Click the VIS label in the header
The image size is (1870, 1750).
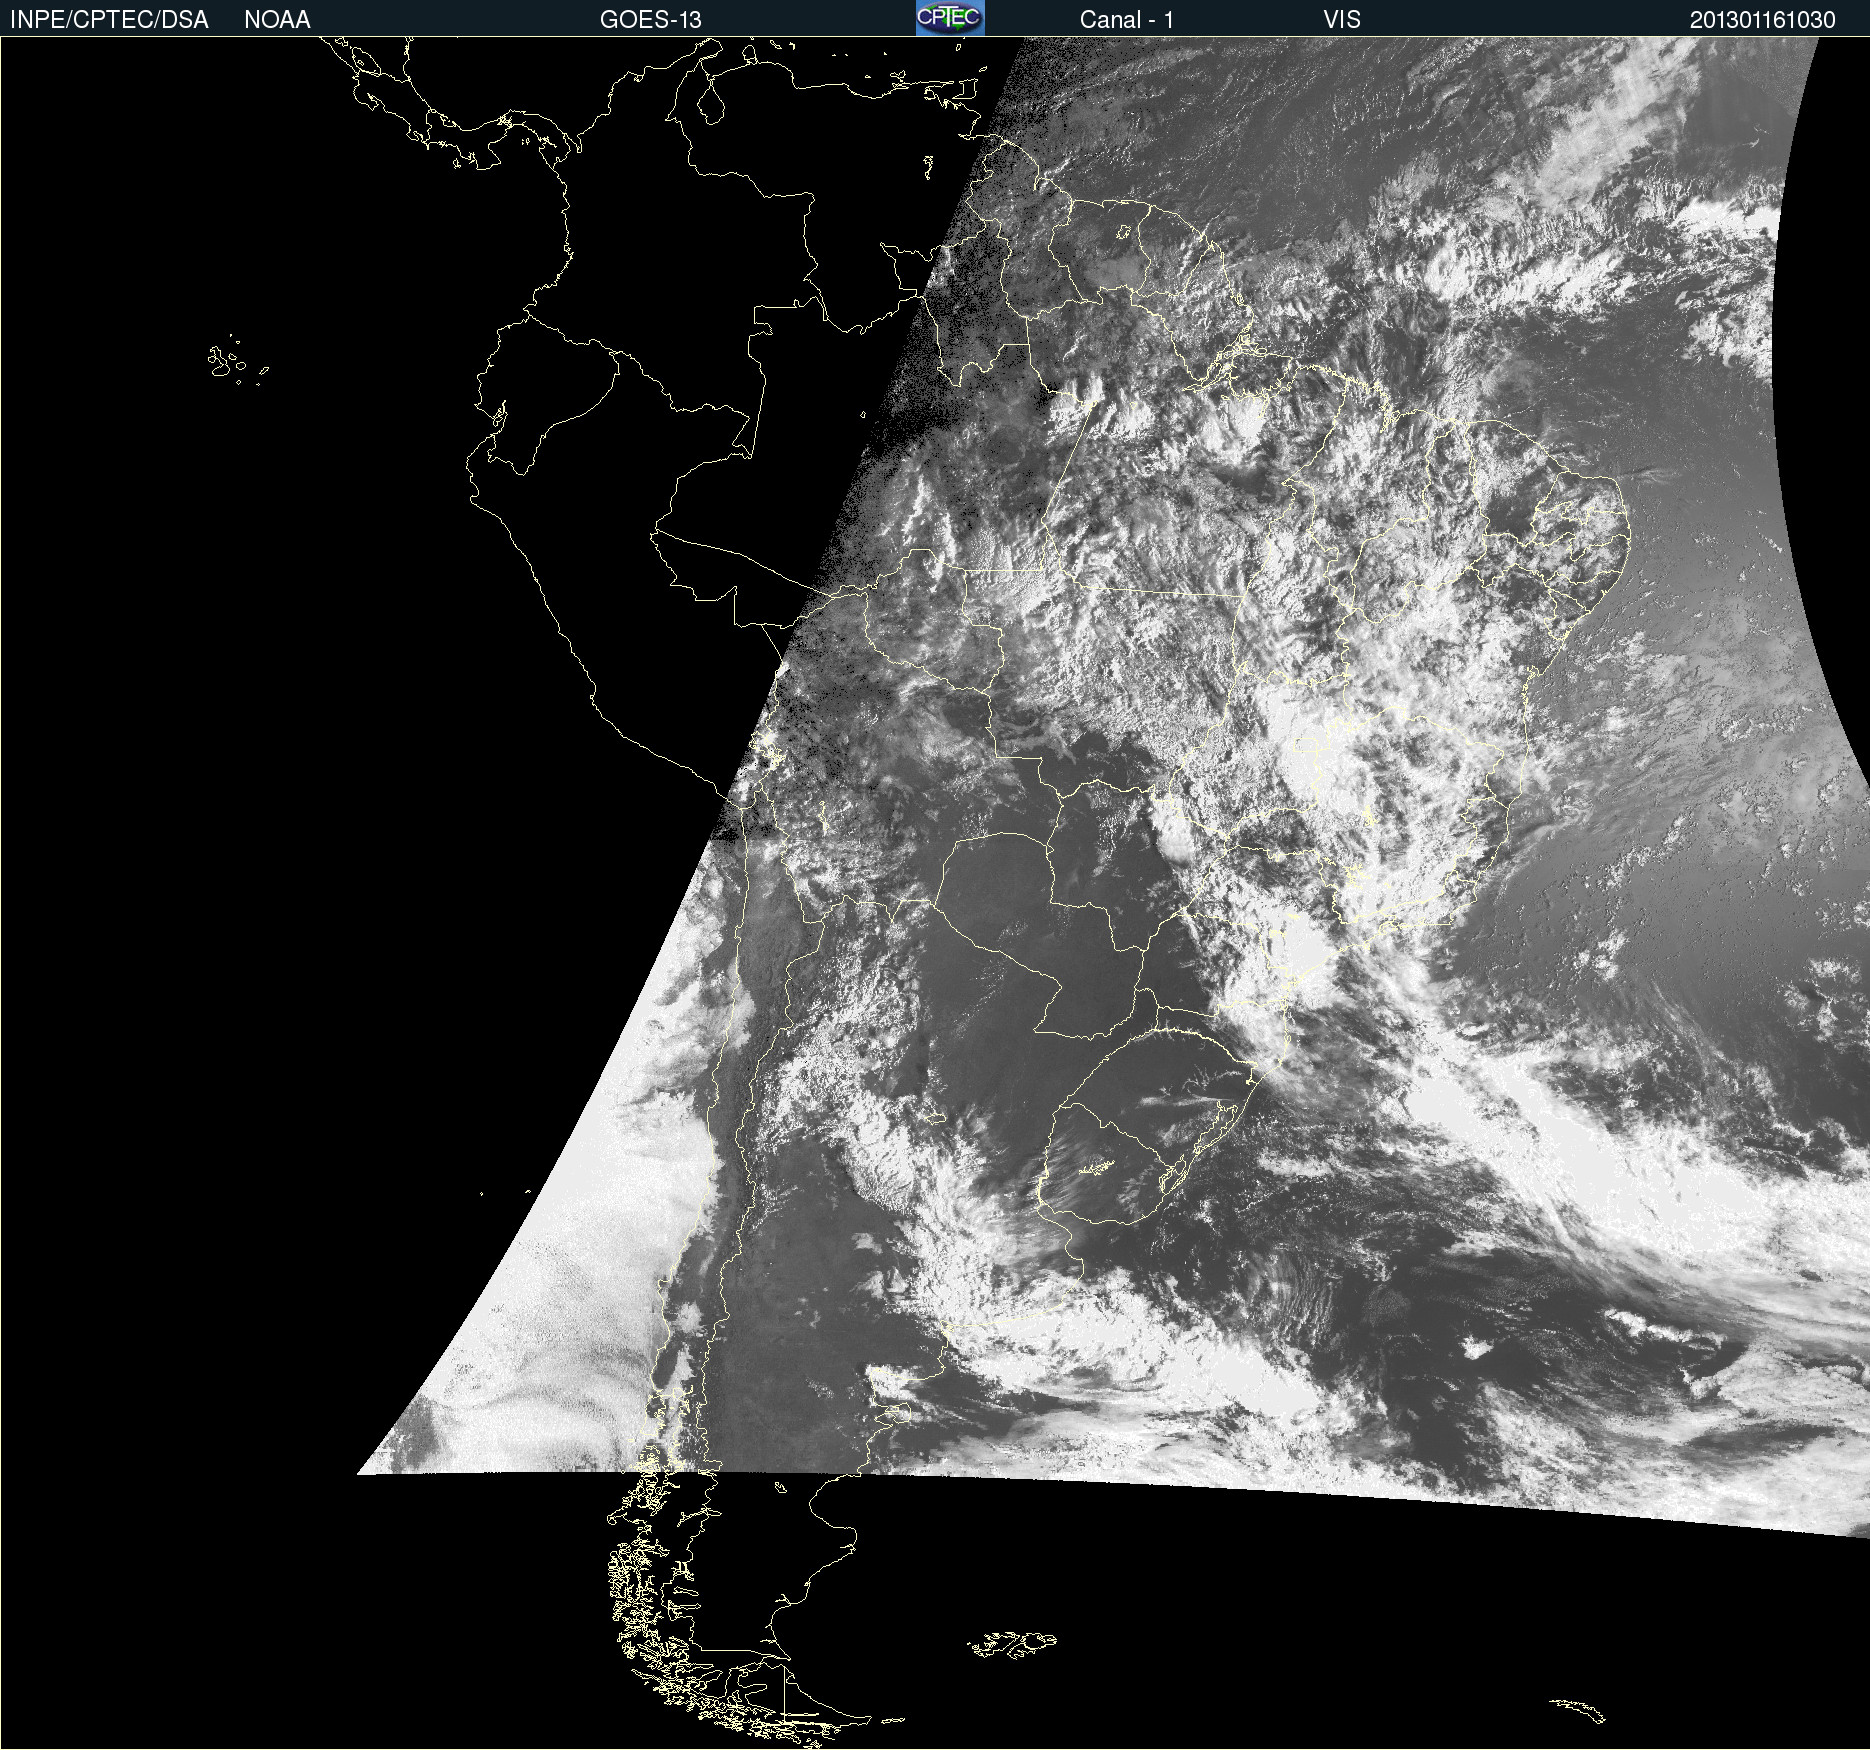(x=1342, y=20)
